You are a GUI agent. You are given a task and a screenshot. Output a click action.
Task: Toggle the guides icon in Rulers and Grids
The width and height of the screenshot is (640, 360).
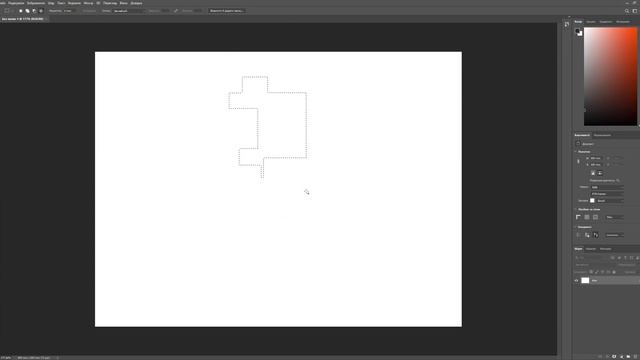click(x=596, y=217)
